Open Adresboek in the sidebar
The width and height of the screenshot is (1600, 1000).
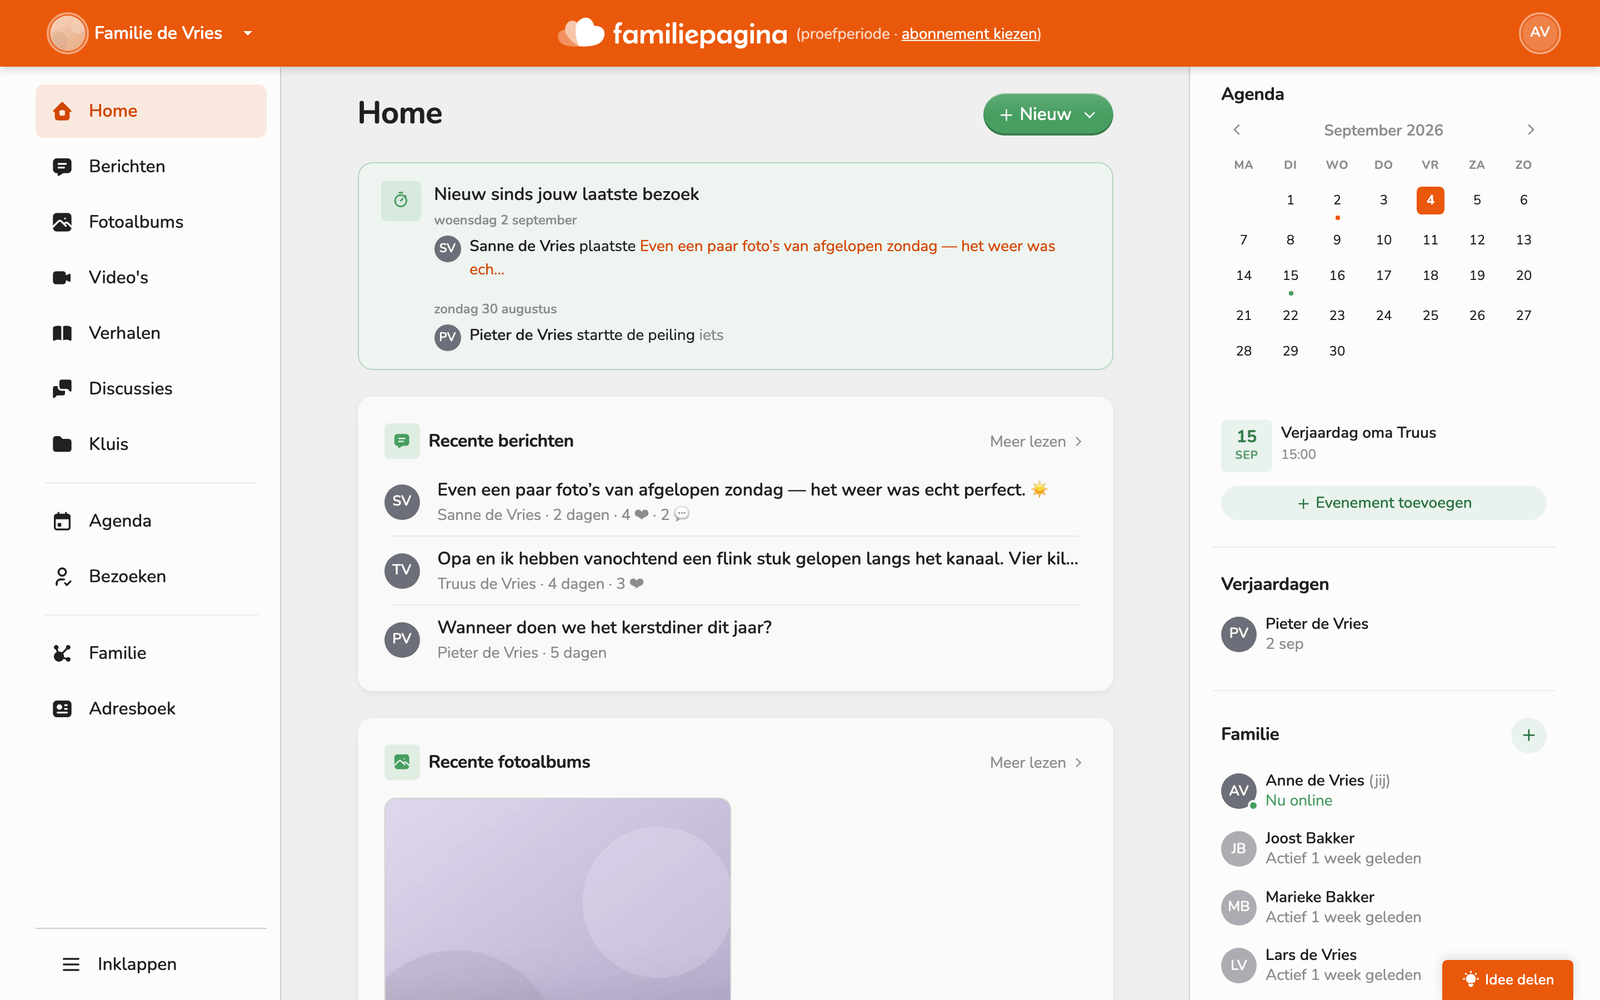pyautogui.click(x=151, y=709)
